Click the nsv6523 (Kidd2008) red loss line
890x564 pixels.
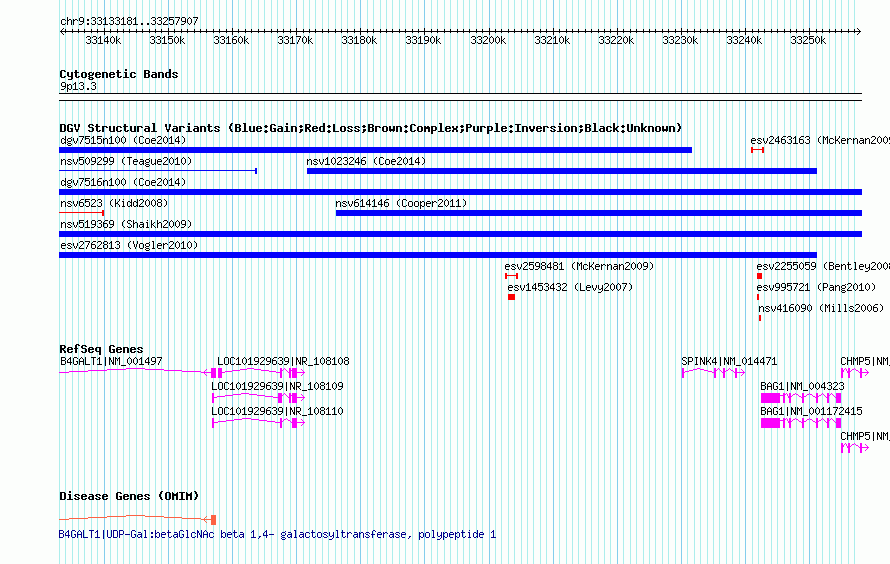coord(81,212)
